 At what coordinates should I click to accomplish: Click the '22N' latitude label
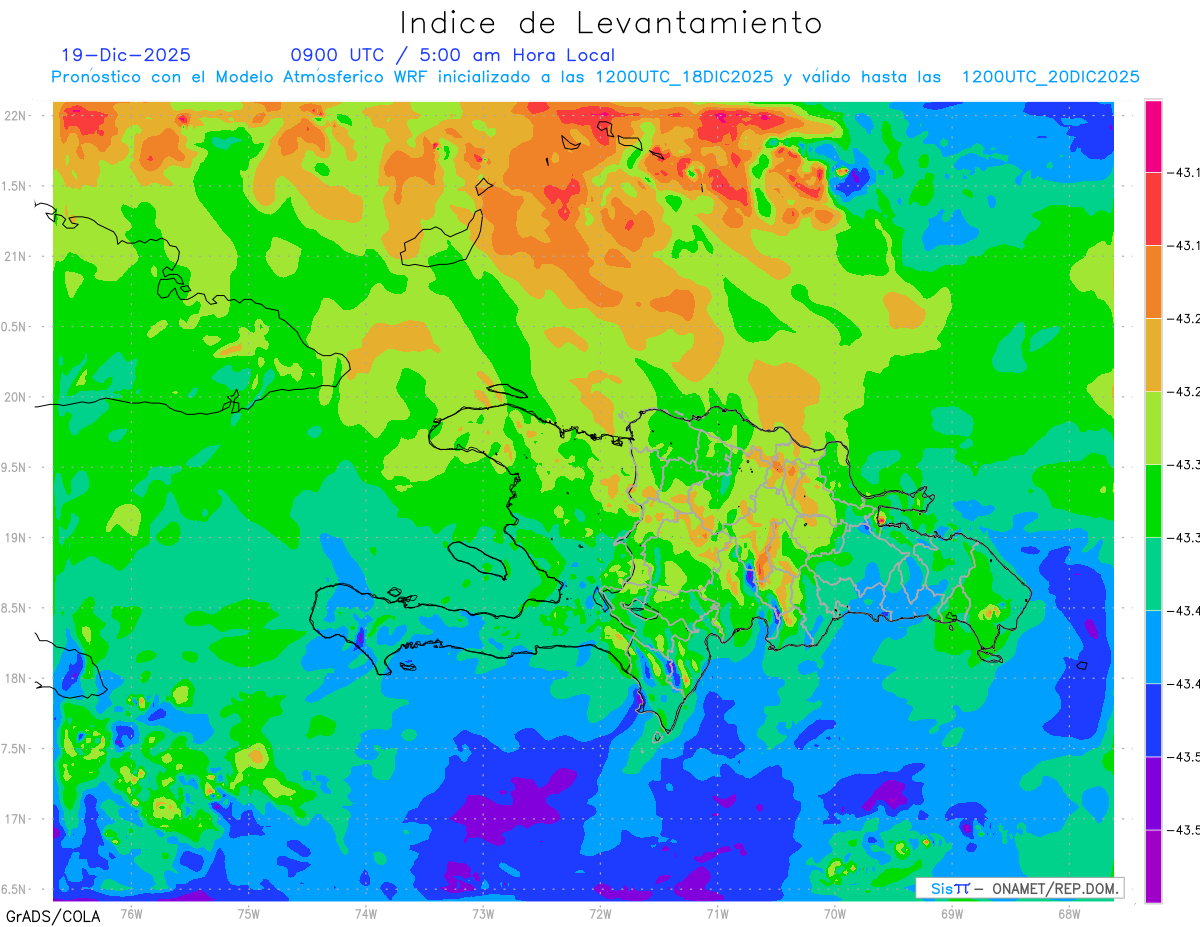pos(16,115)
